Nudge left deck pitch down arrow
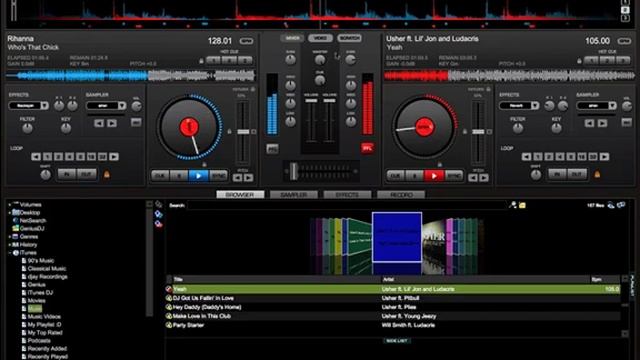 [x=238, y=178]
